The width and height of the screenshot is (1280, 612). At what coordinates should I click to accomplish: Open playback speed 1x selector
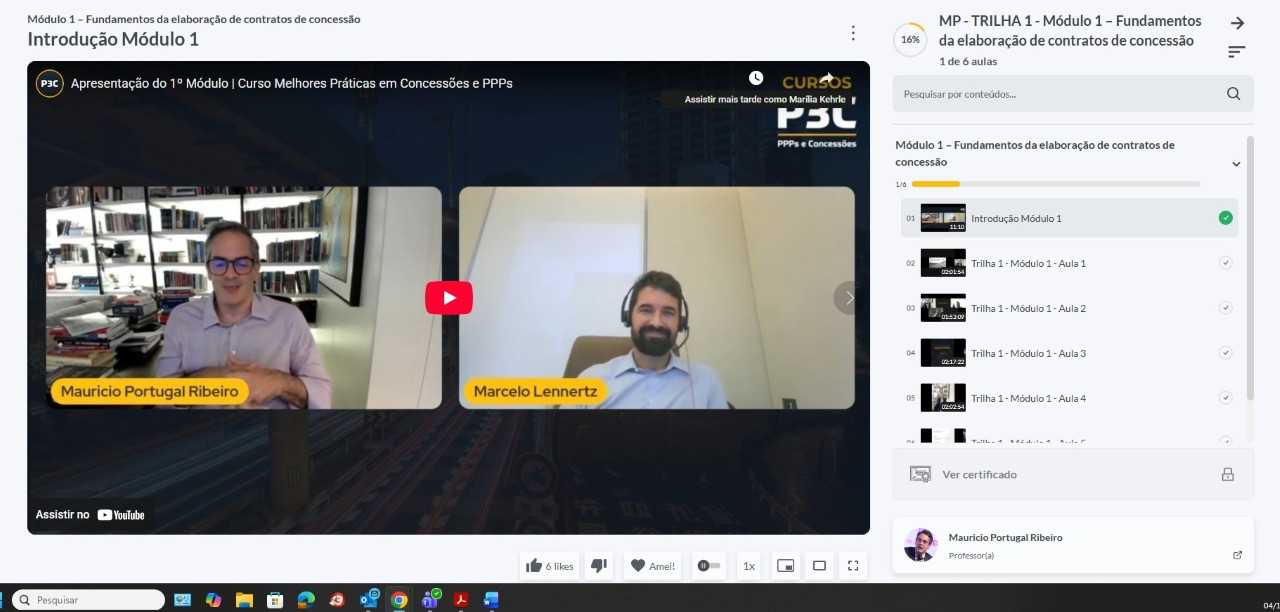pyautogui.click(x=748, y=566)
